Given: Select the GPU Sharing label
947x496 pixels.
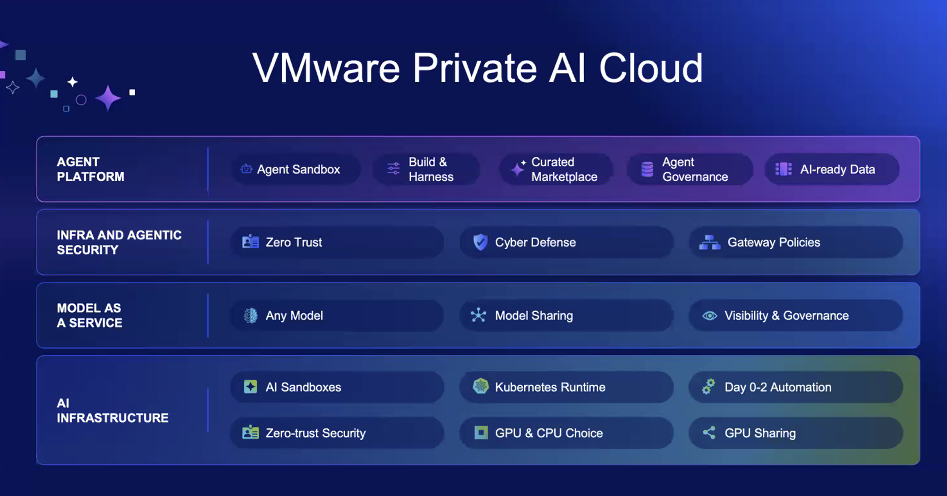Looking at the screenshot, I should [x=760, y=433].
